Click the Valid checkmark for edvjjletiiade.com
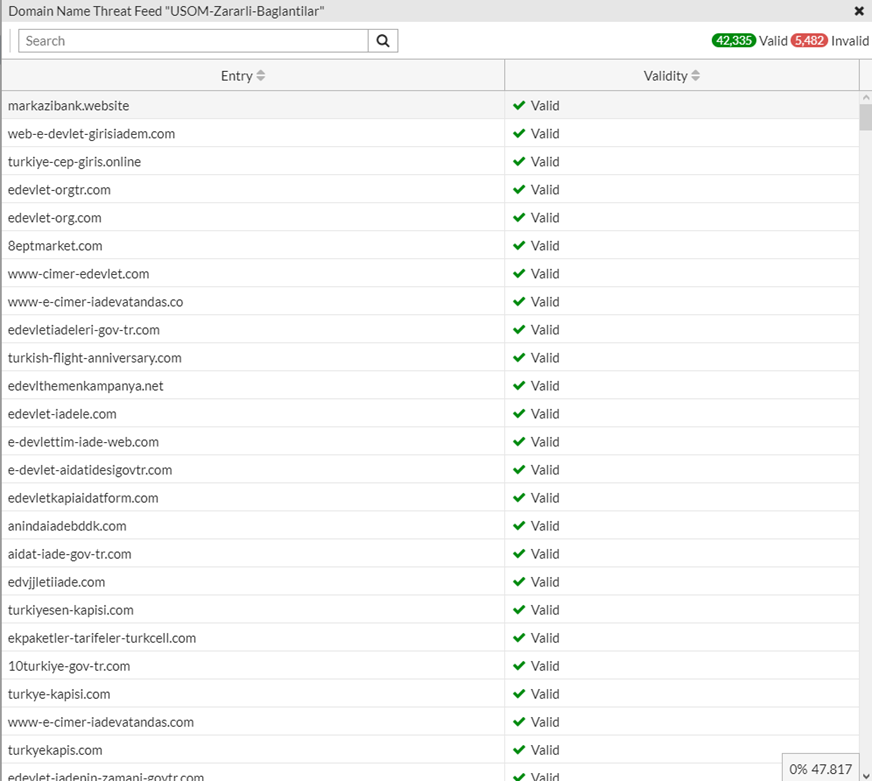This screenshot has height=781, width=872. point(519,582)
